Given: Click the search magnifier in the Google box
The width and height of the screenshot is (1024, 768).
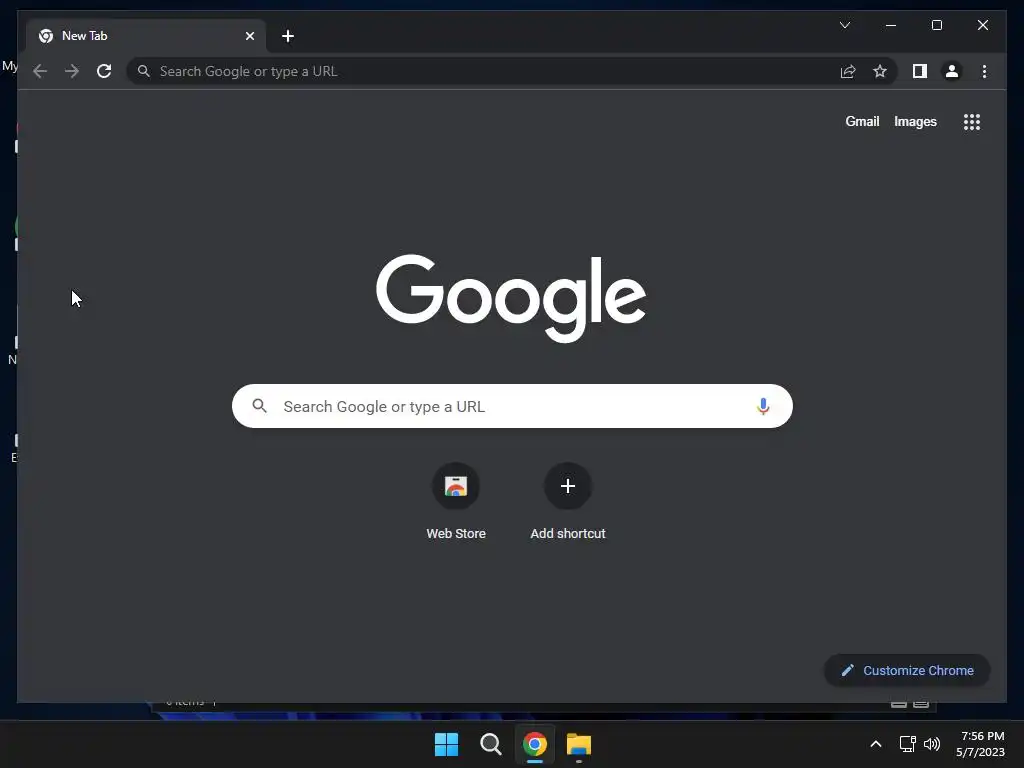Looking at the screenshot, I should (259, 406).
